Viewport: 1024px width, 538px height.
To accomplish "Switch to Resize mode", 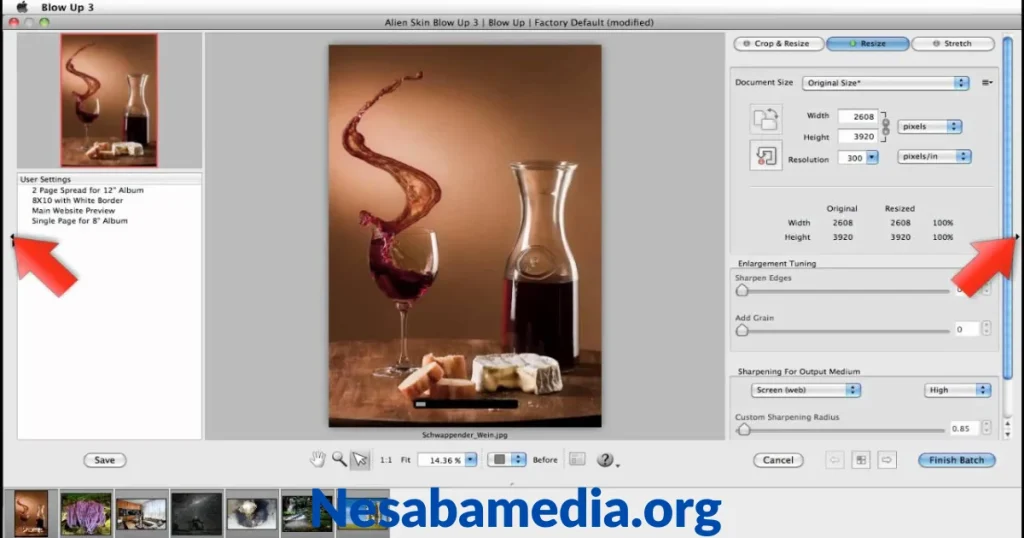I will (x=867, y=44).
